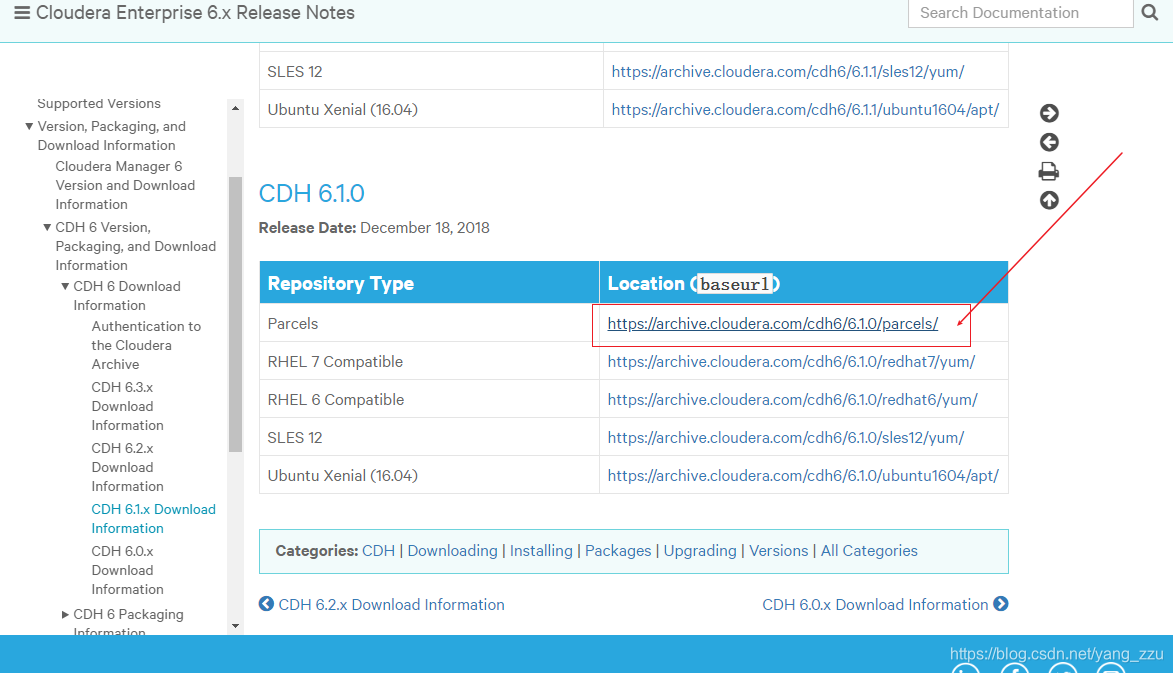Click the next page arrow icon
This screenshot has height=673, width=1173.
point(1049,113)
